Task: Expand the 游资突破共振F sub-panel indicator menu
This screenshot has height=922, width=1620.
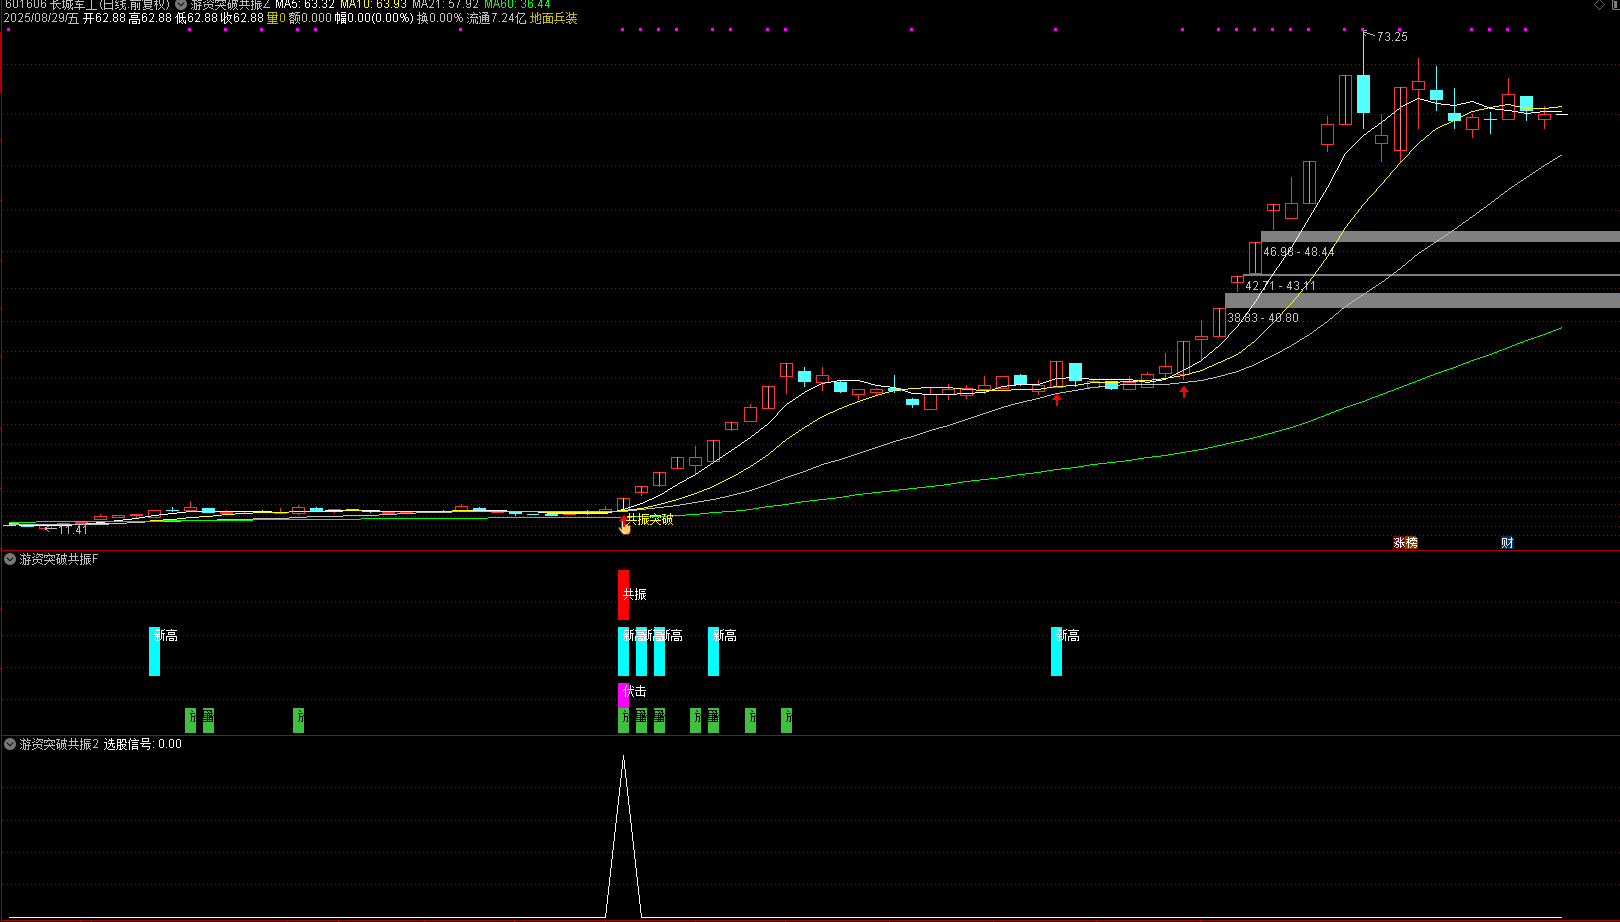Action: pos(10,559)
